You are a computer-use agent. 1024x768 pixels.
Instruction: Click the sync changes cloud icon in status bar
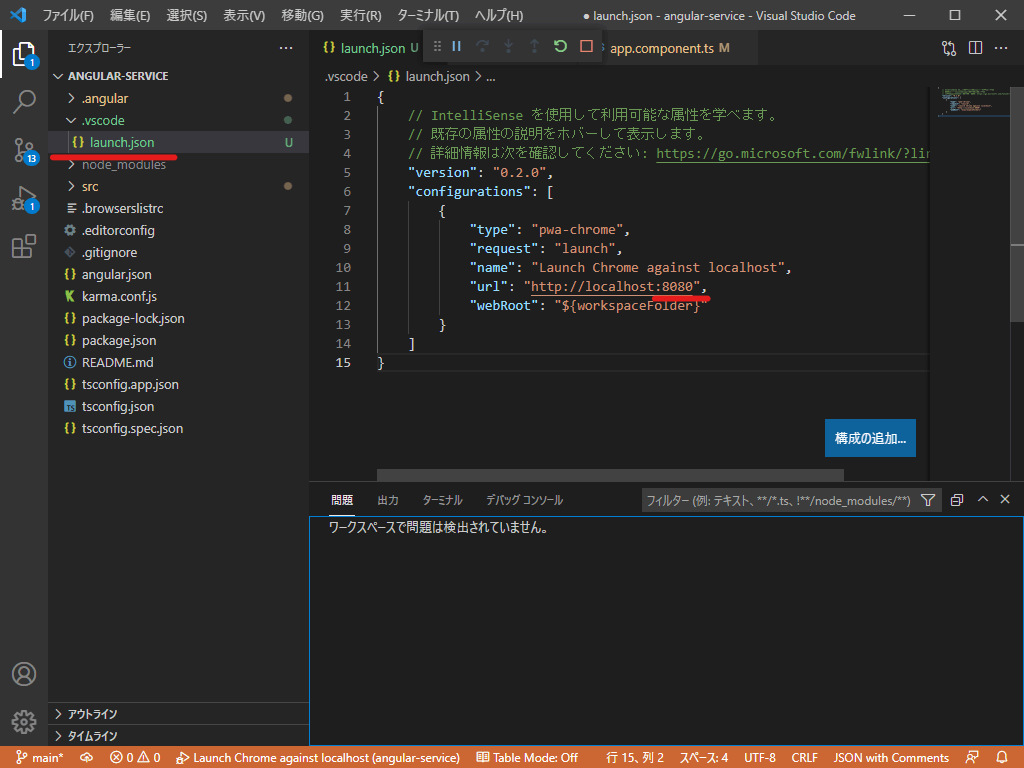[86, 758]
